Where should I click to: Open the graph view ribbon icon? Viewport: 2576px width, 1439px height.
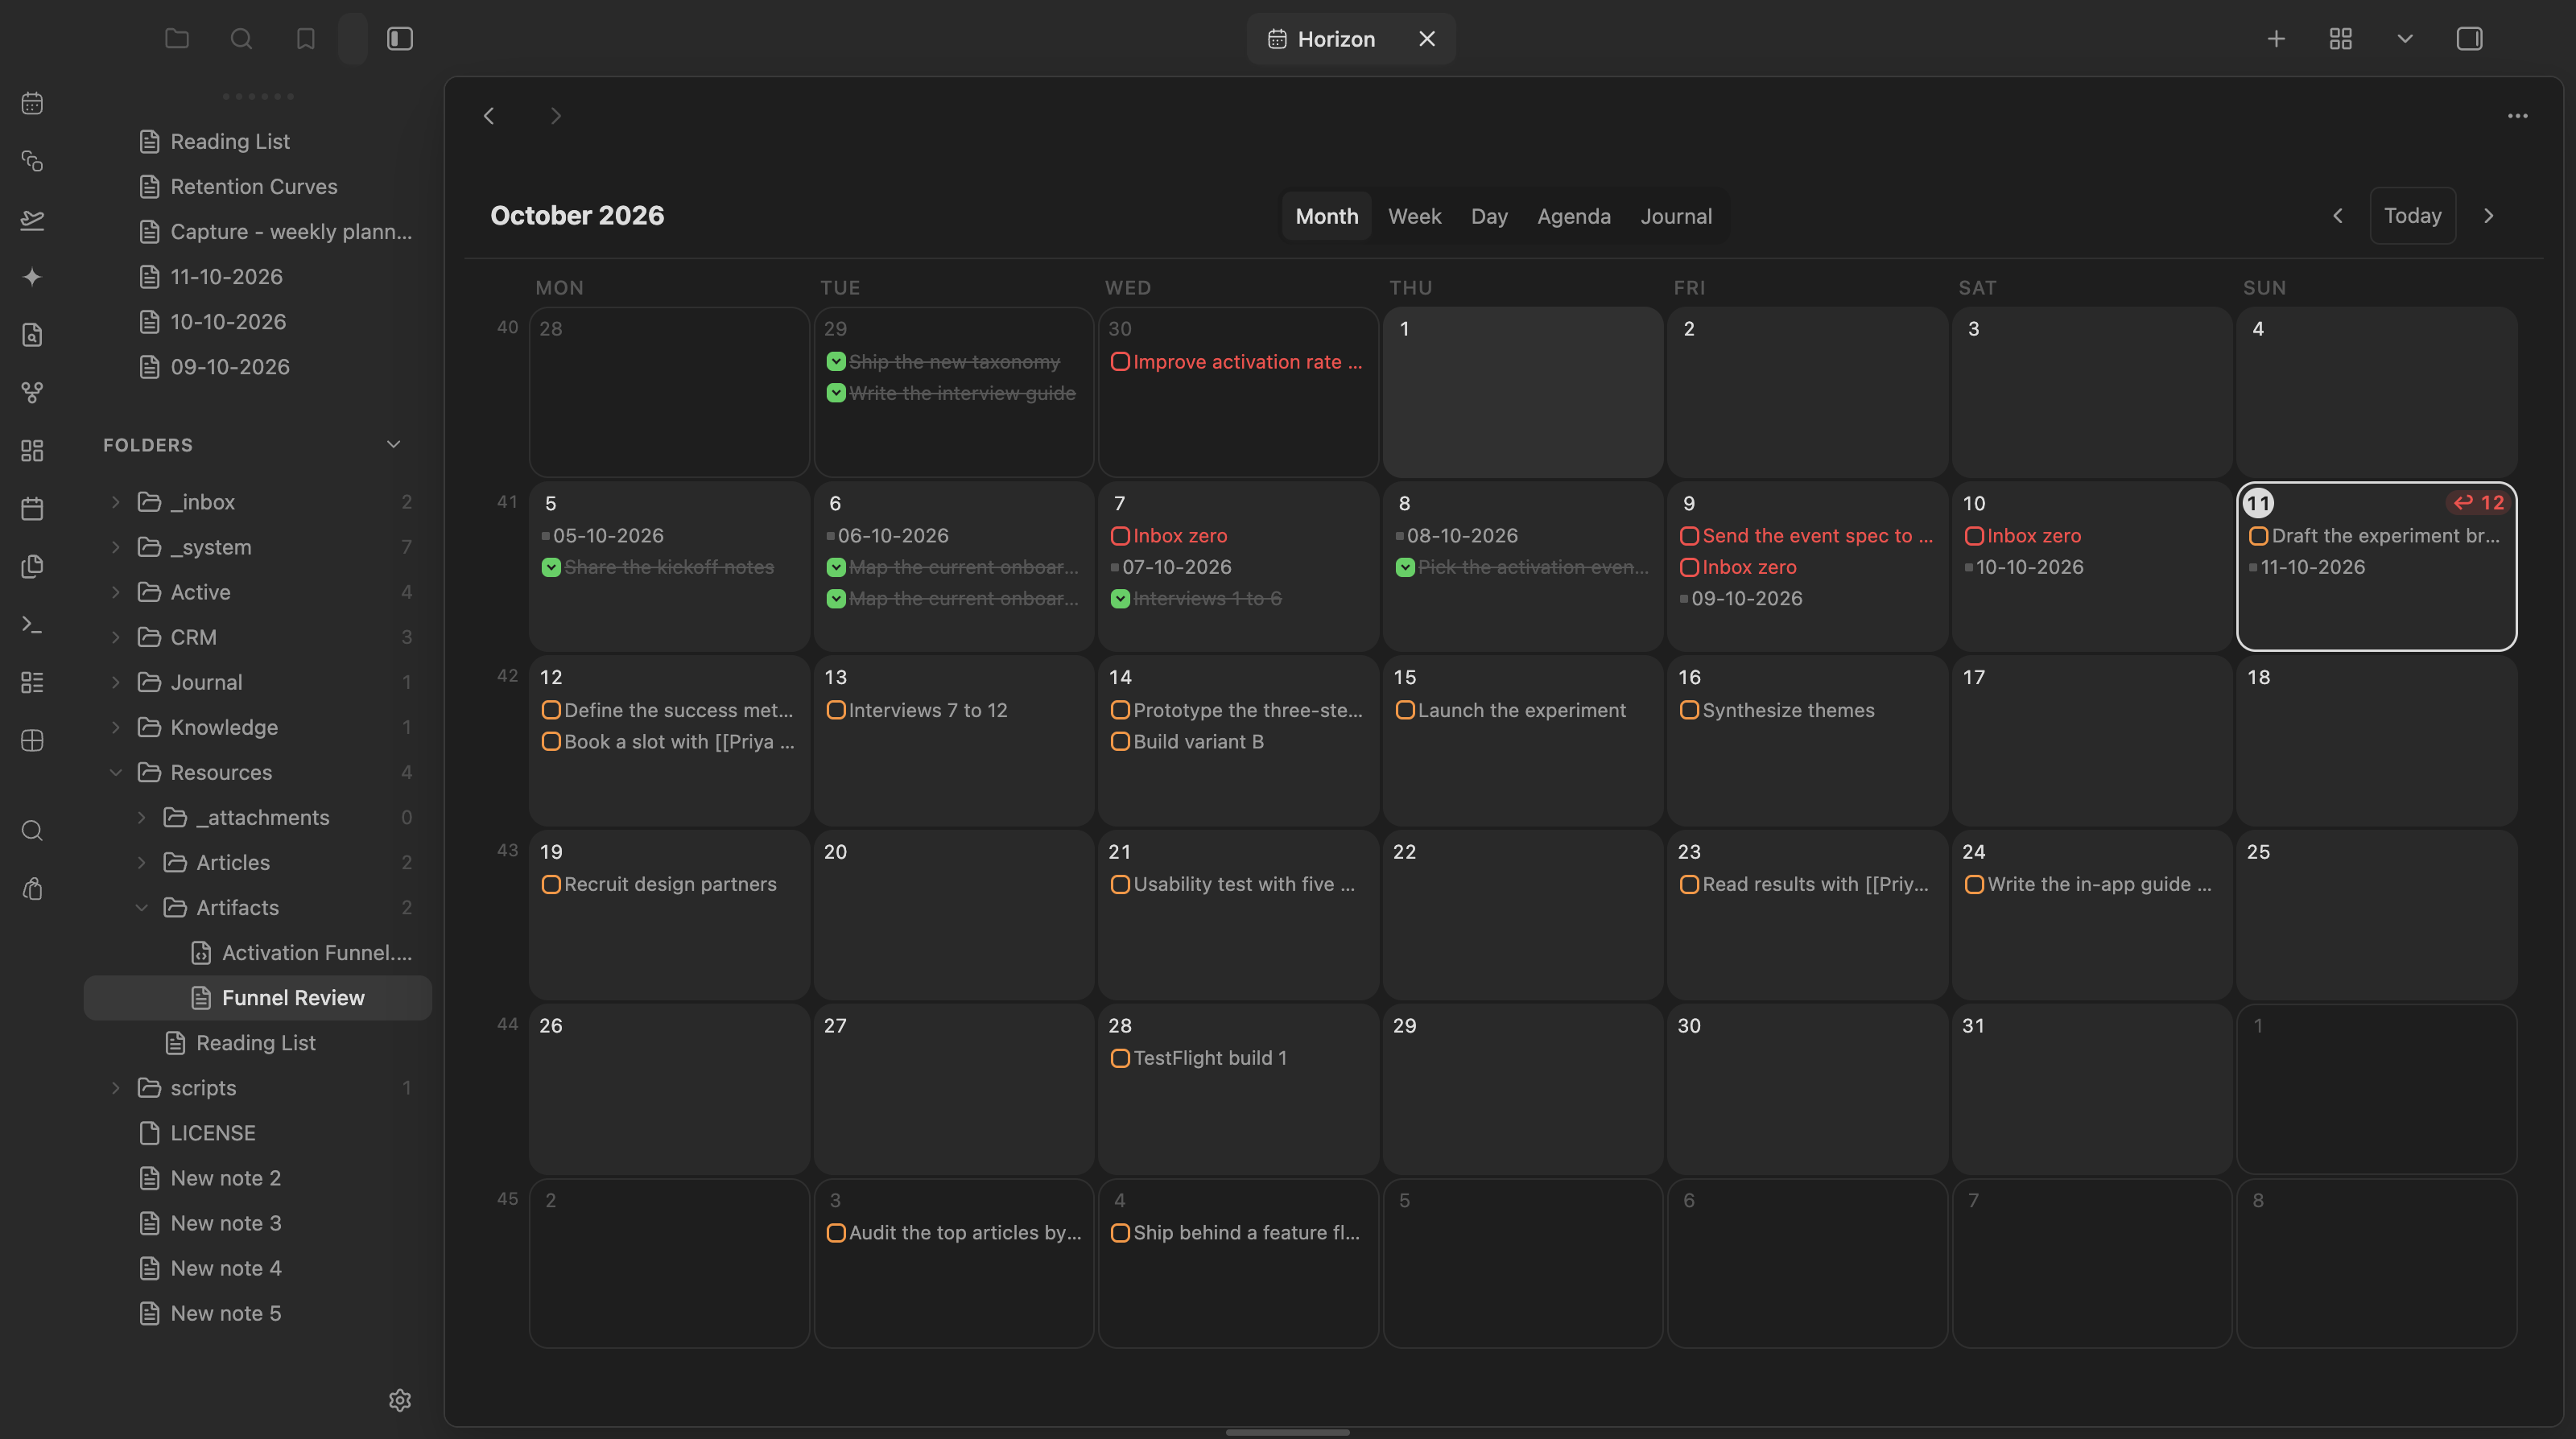(32, 393)
